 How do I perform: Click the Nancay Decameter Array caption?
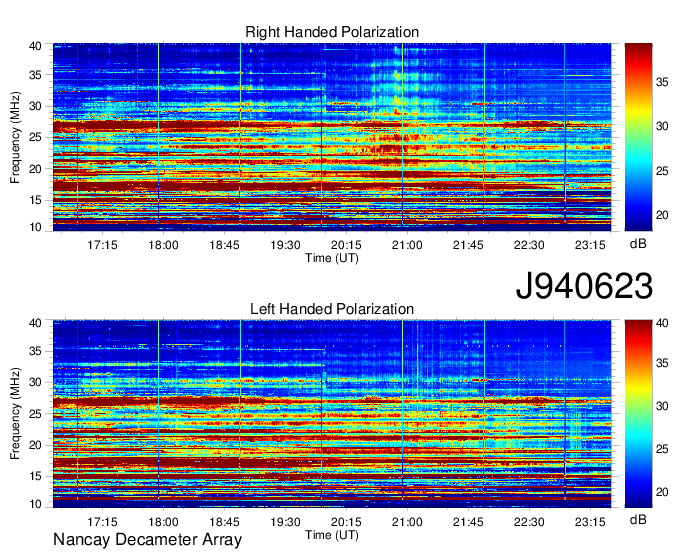147,539
